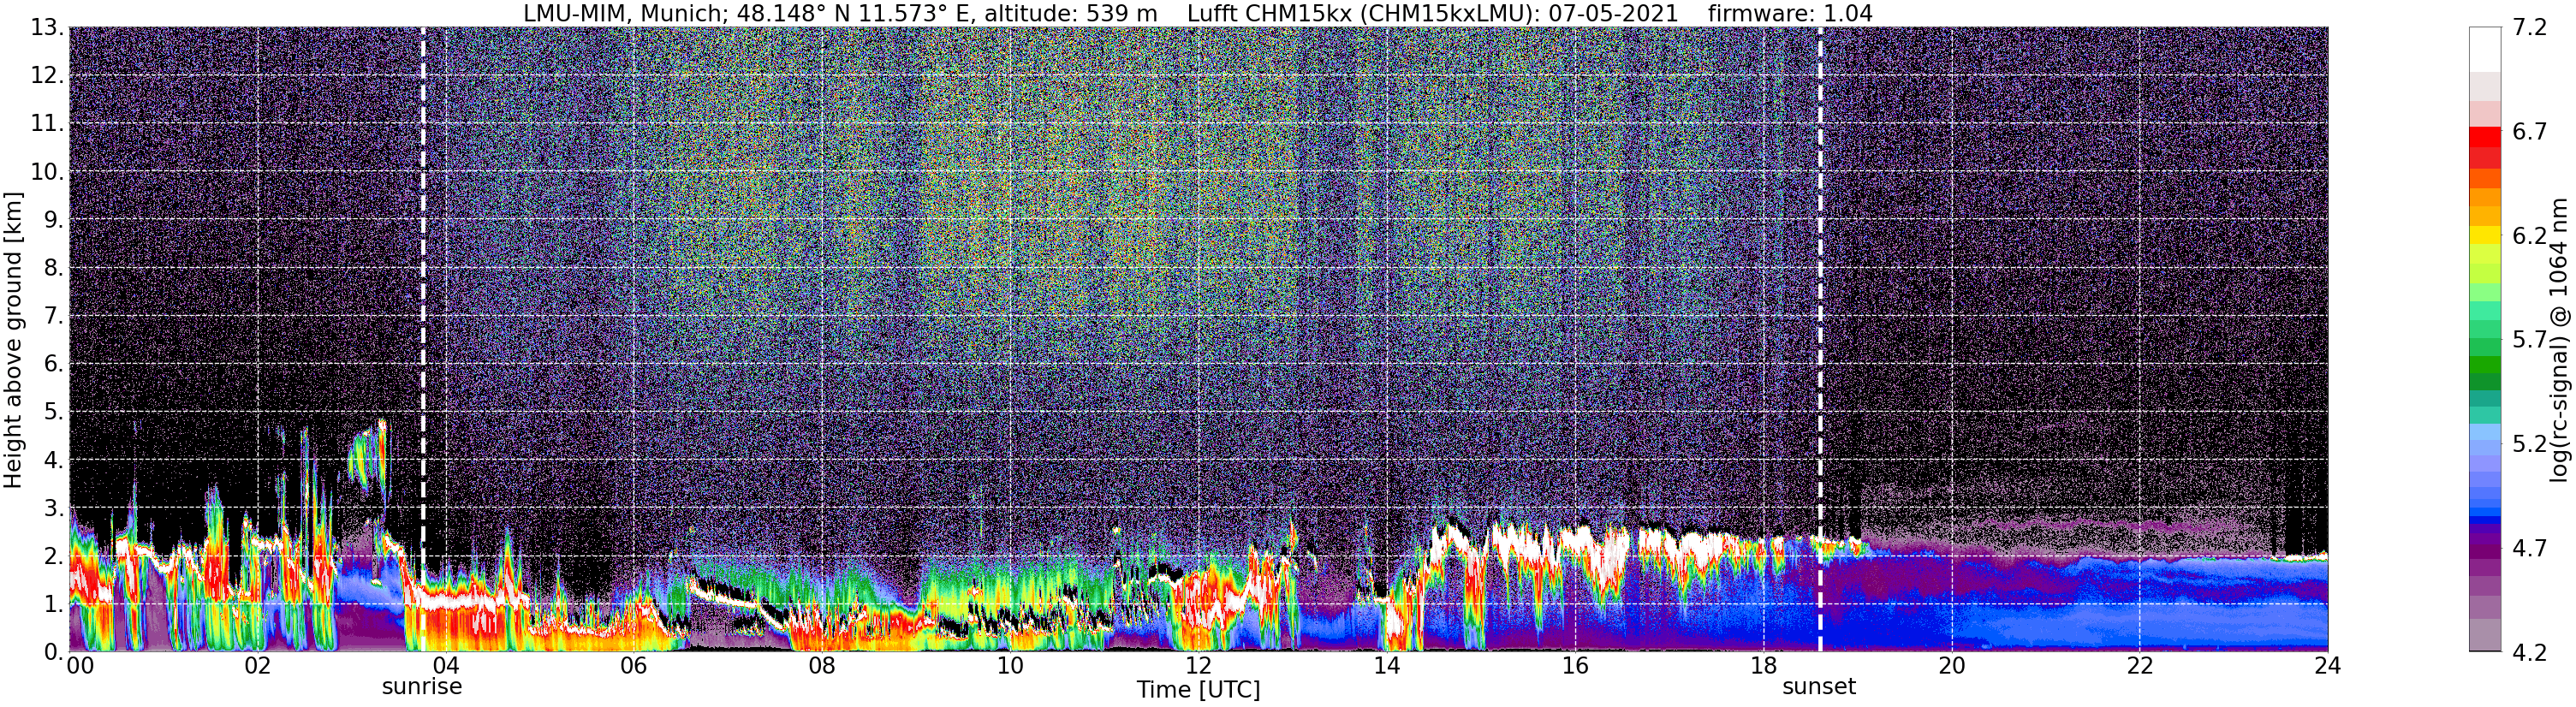
Task: Click the '16' time axis tick label
Action: pyautogui.click(x=1575, y=666)
